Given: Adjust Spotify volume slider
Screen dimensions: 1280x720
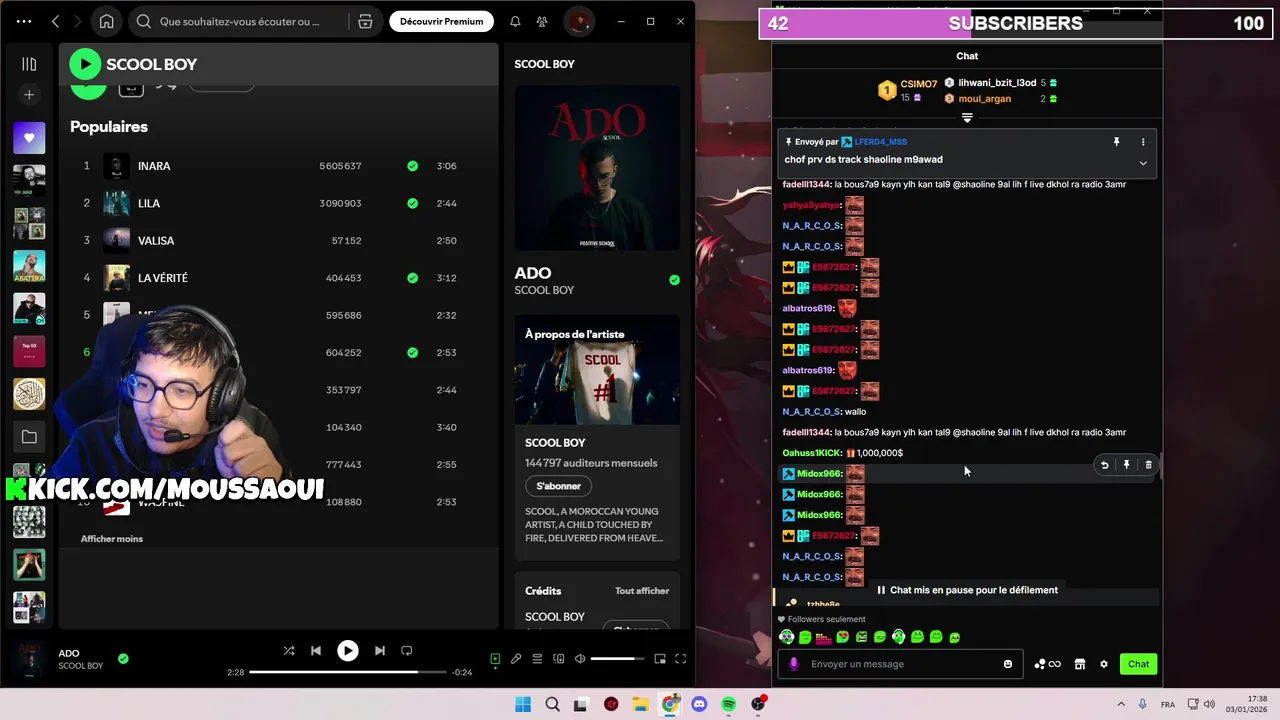Looking at the screenshot, I should pyautogui.click(x=617, y=659).
